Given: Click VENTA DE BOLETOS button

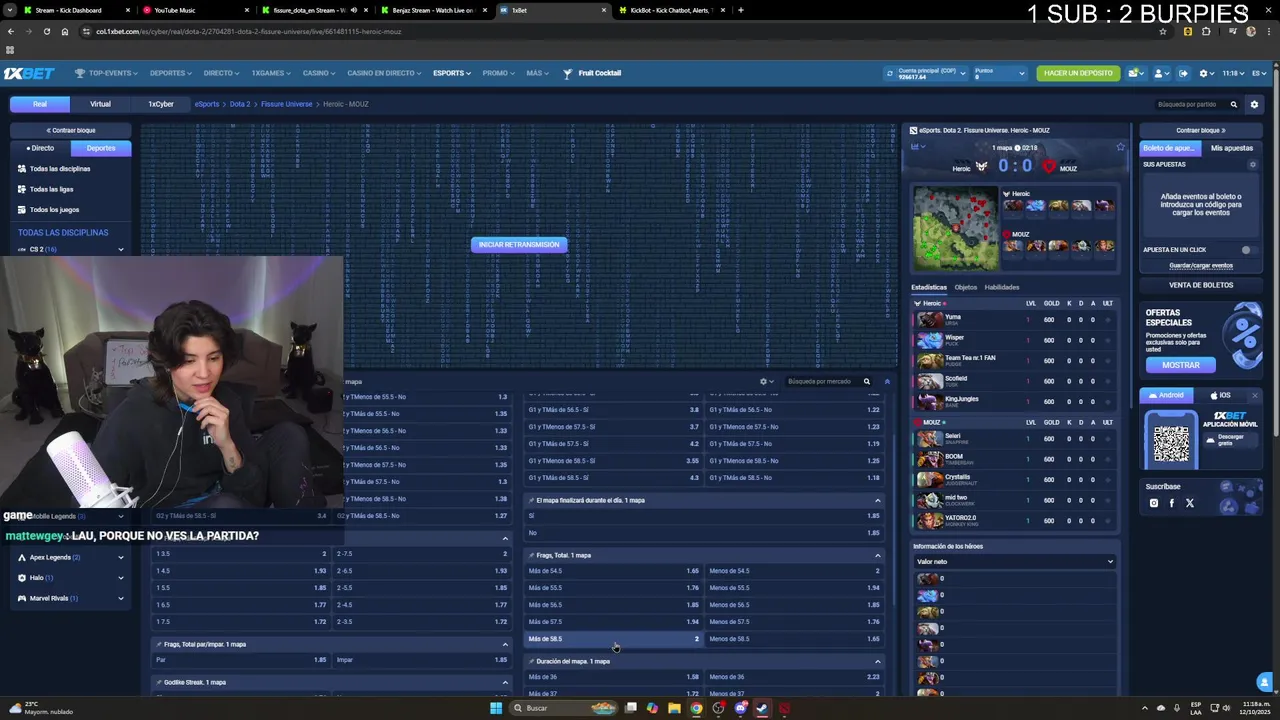Looking at the screenshot, I should click(x=1201, y=285).
